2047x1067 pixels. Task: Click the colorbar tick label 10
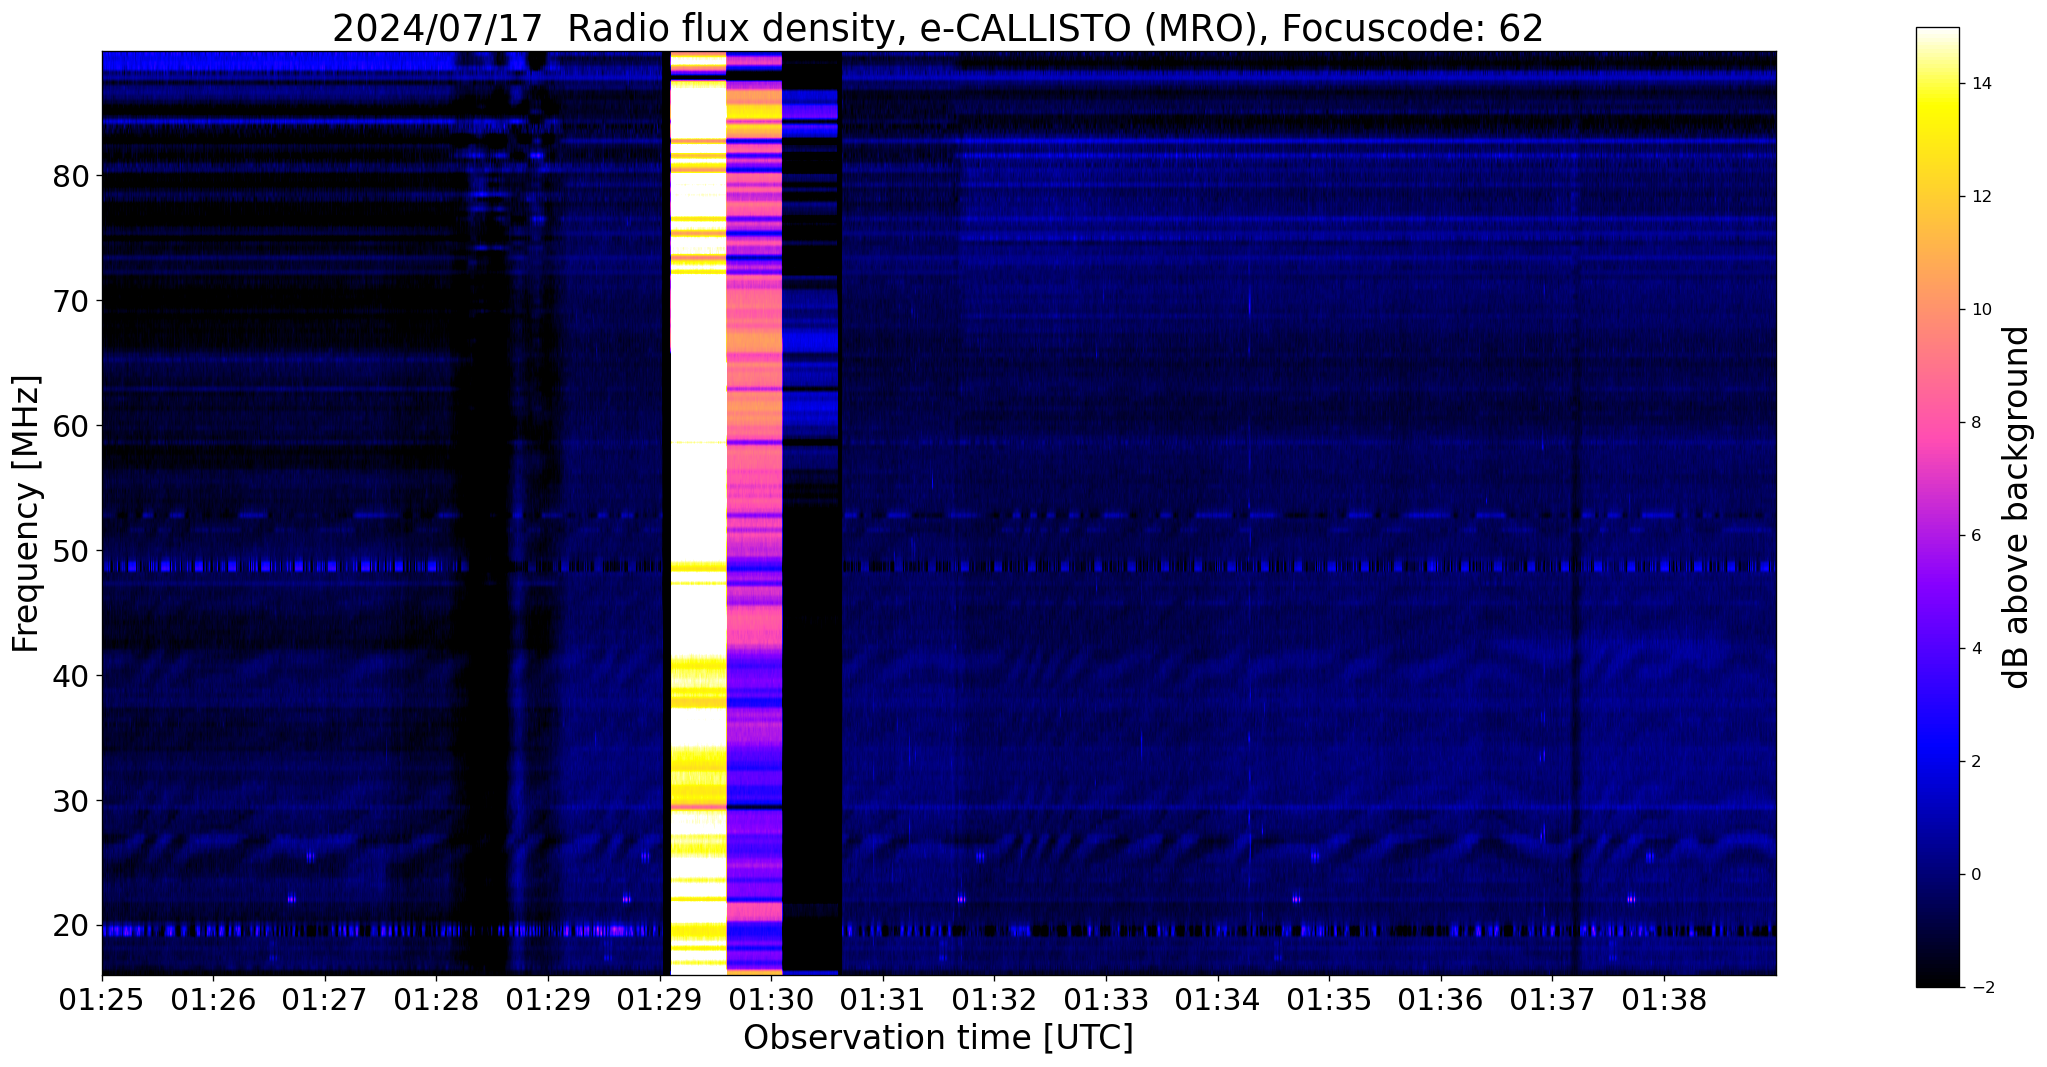pos(1981,310)
